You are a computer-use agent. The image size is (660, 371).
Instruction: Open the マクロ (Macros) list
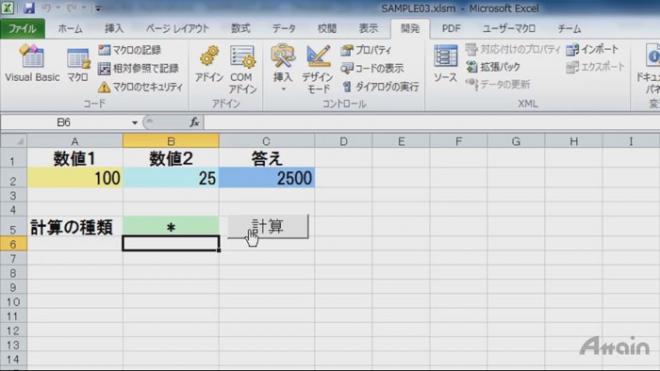pyautogui.click(x=78, y=65)
